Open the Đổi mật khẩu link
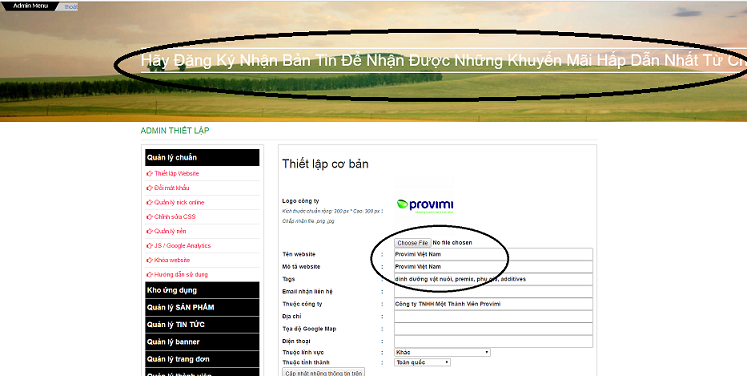The width and height of the screenshot is (747, 376). [x=172, y=188]
